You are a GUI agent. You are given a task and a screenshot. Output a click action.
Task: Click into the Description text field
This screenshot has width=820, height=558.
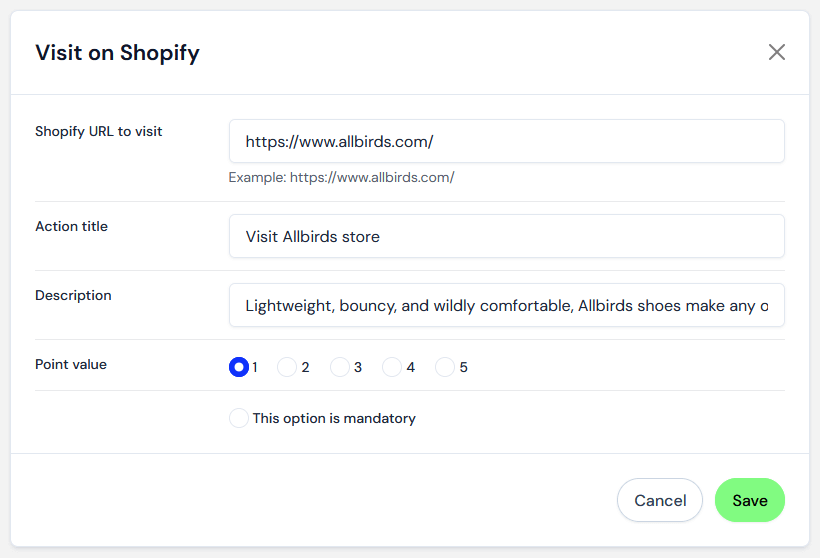point(506,305)
